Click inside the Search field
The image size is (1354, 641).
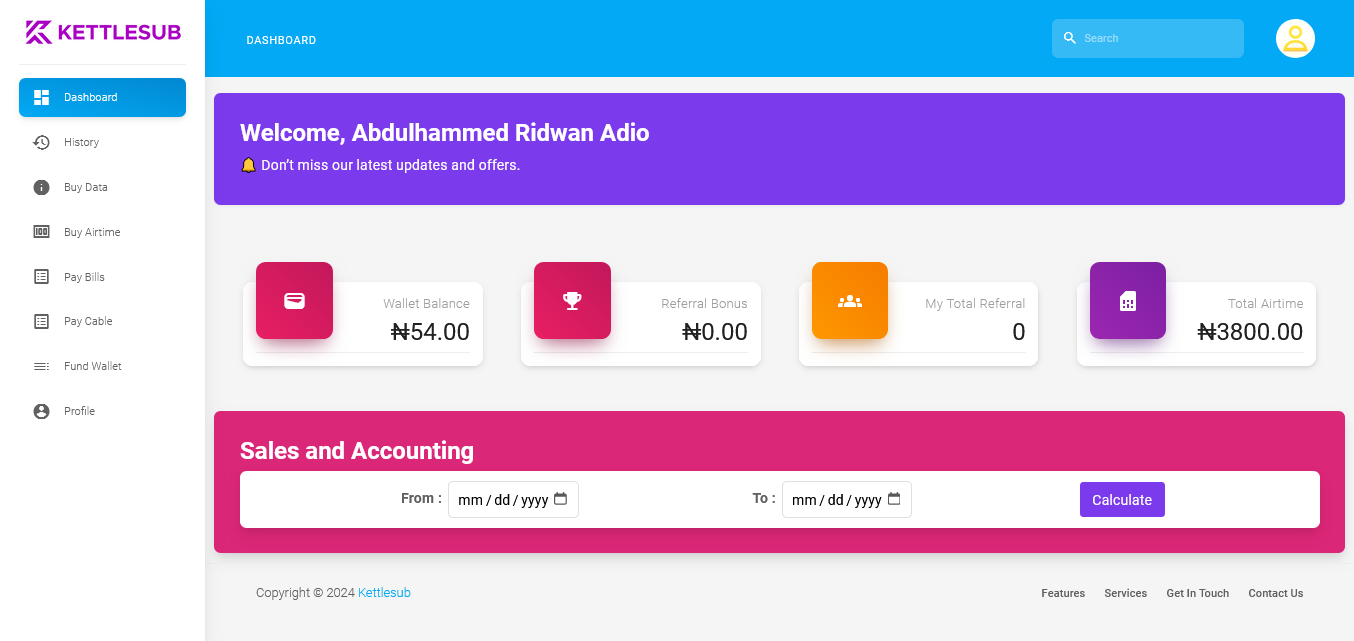(1148, 38)
